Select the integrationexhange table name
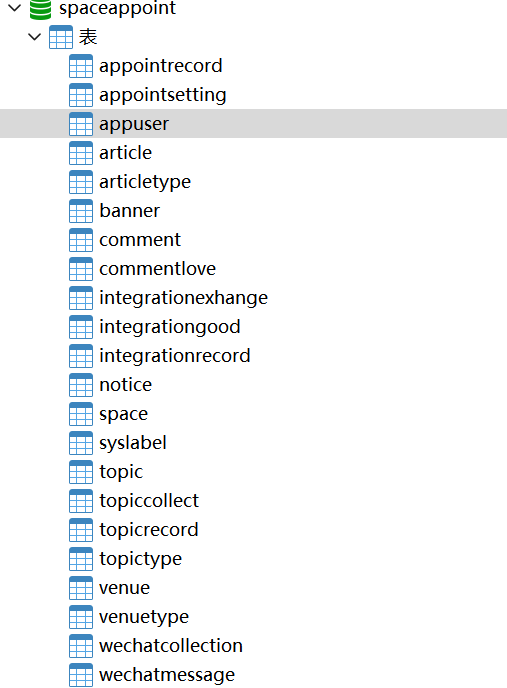The height and width of the screenshot is (688, 507). pyautogui.click(x=183, y=298)
